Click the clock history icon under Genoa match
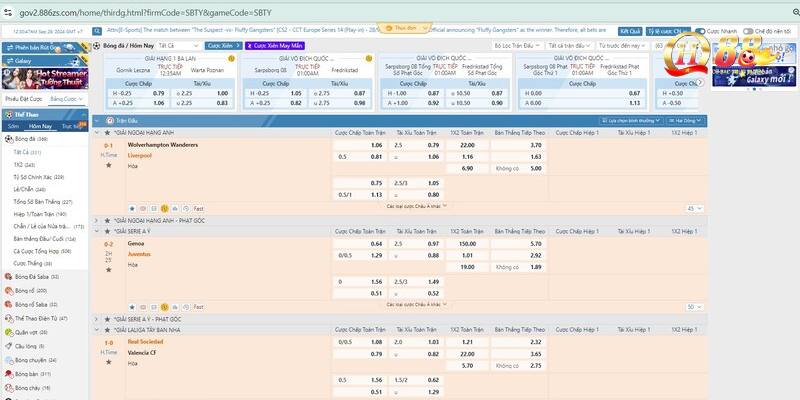Viewport: 800px width, 400px height. (x=186, y=307)
